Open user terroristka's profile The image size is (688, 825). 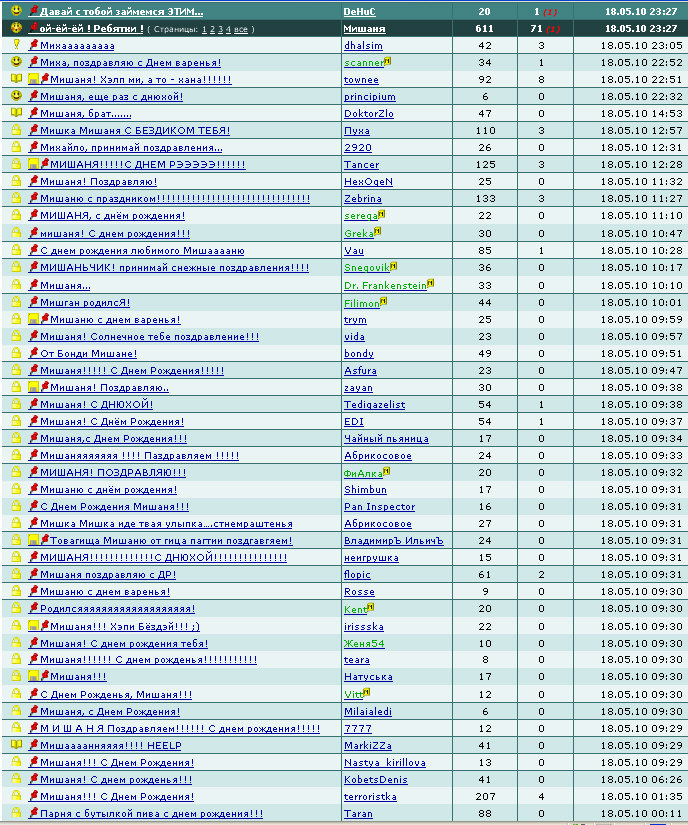click(370, 797)
